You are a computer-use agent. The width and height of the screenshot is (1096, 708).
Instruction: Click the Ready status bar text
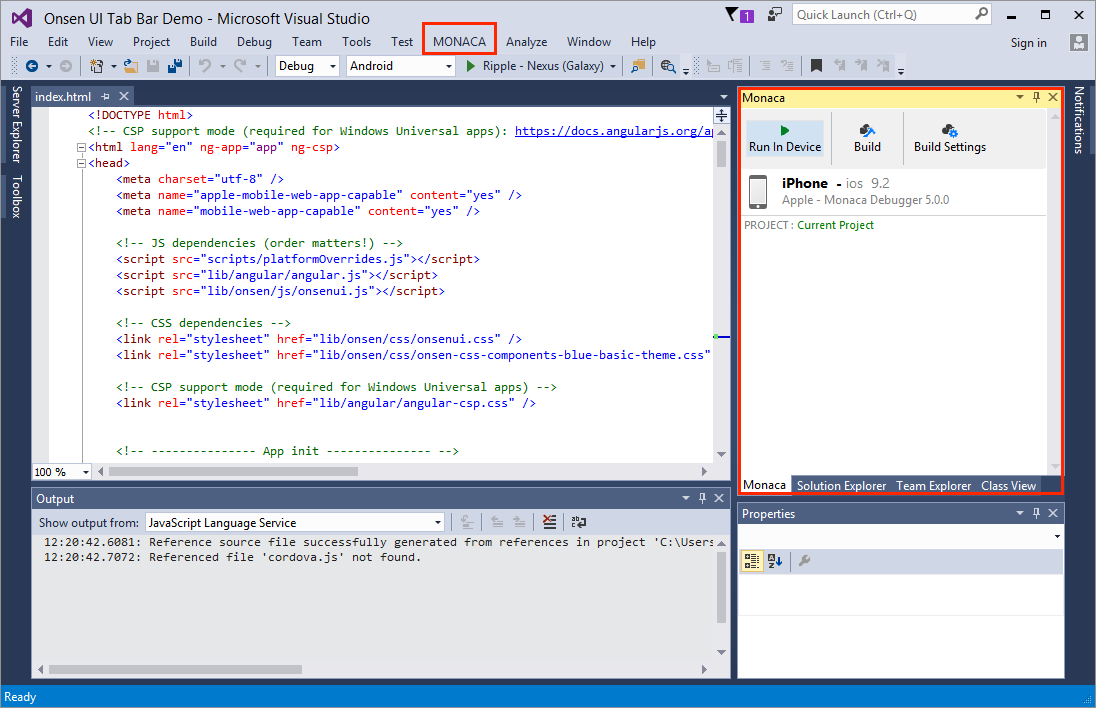coord(20,697)
